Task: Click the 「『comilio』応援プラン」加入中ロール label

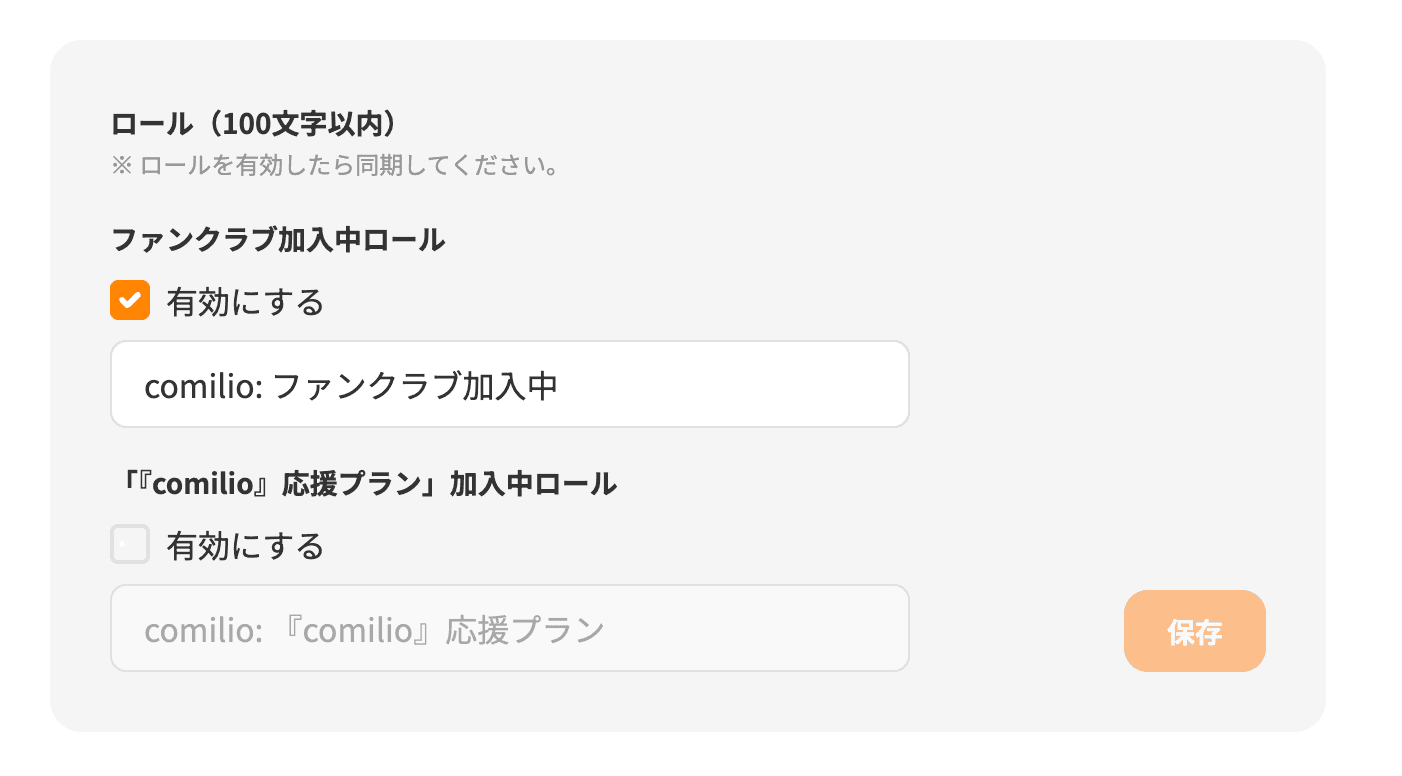Action: 364,484
